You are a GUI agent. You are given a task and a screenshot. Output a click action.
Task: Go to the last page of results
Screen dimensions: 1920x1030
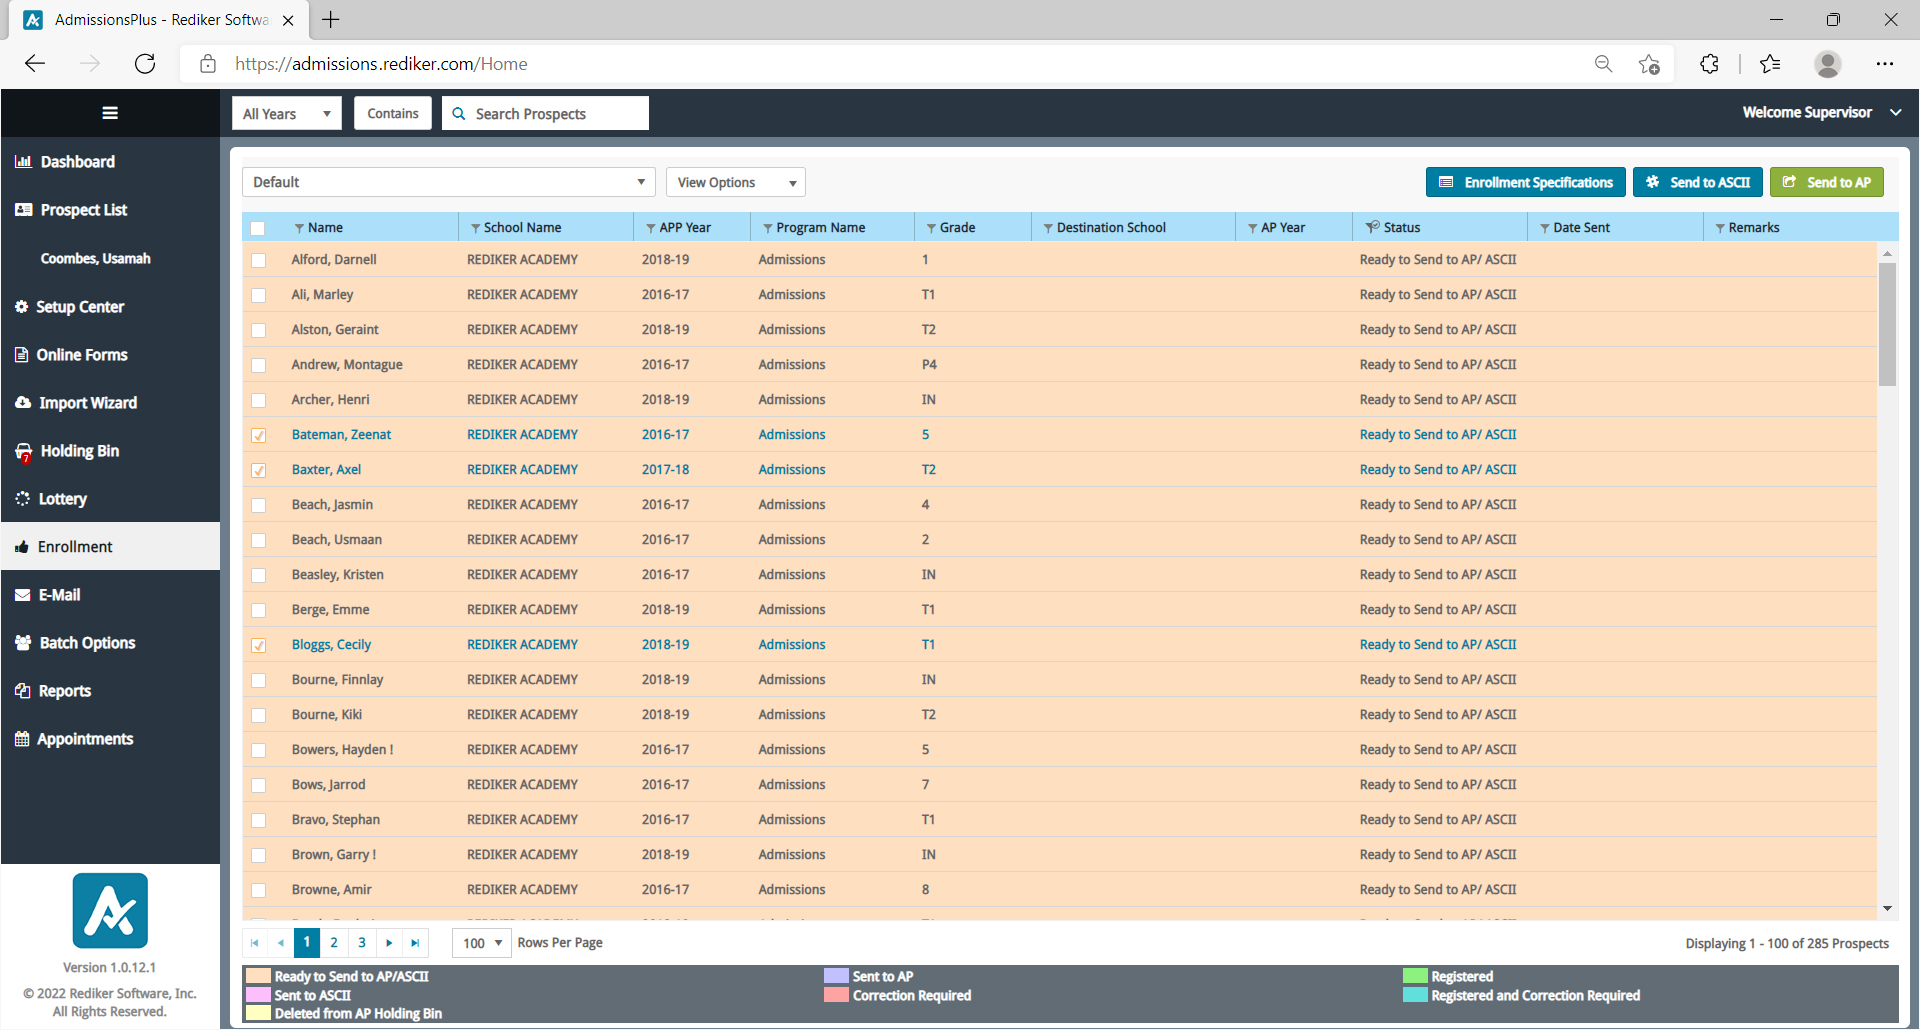pos(416,943)
